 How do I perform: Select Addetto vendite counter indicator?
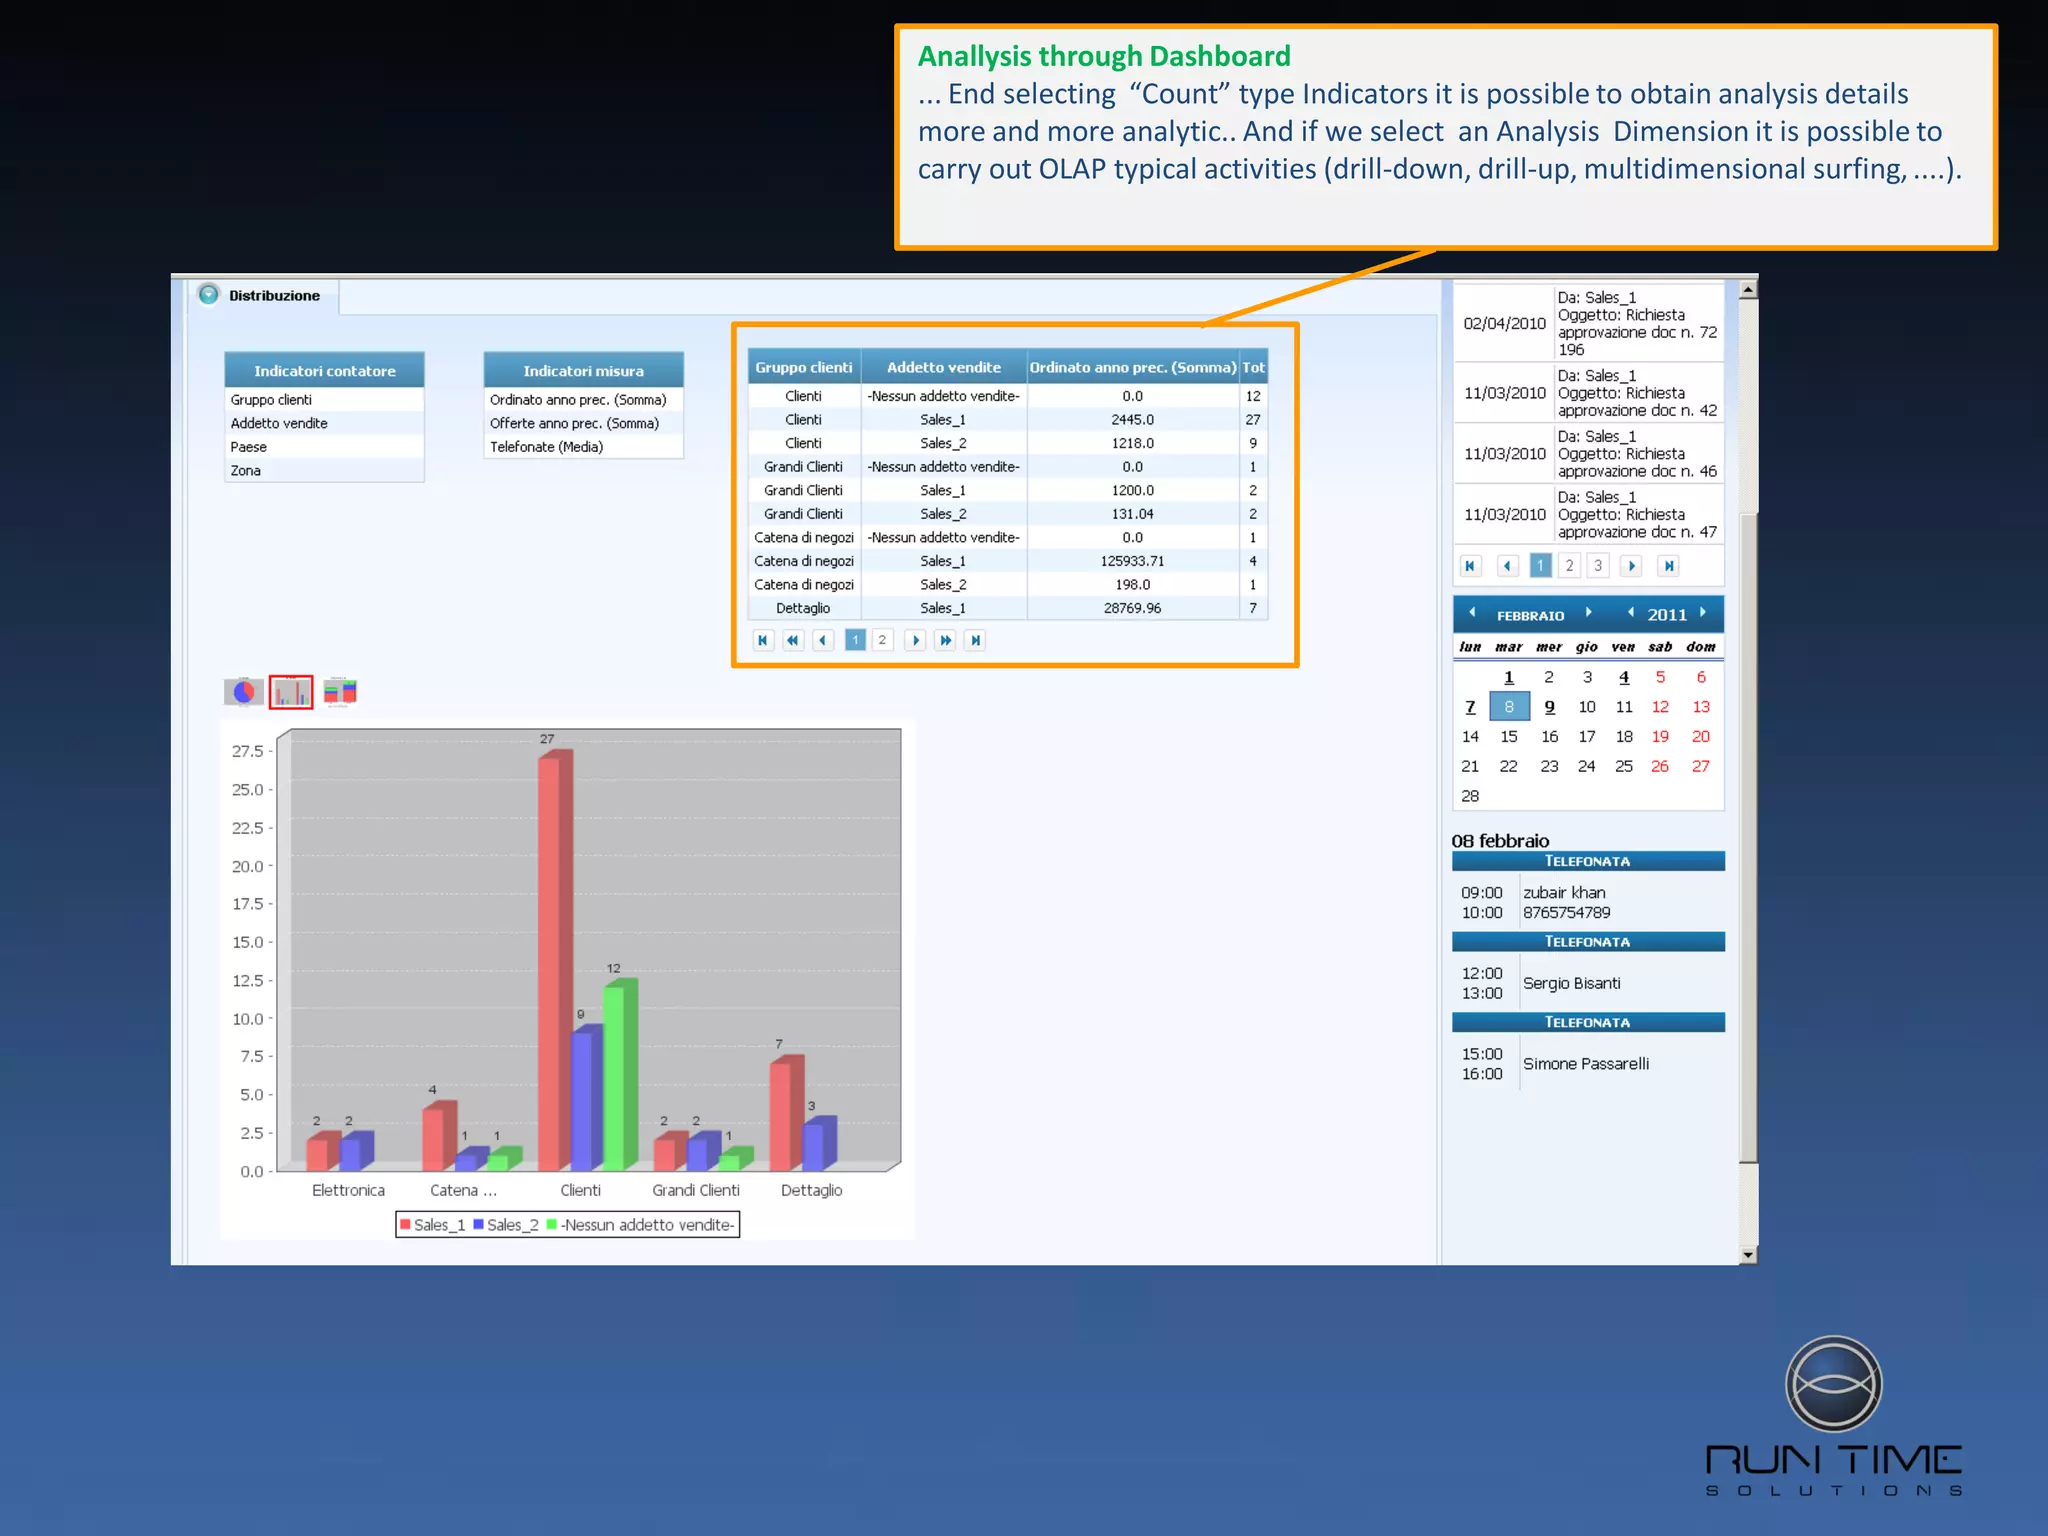tap(324, 423)
